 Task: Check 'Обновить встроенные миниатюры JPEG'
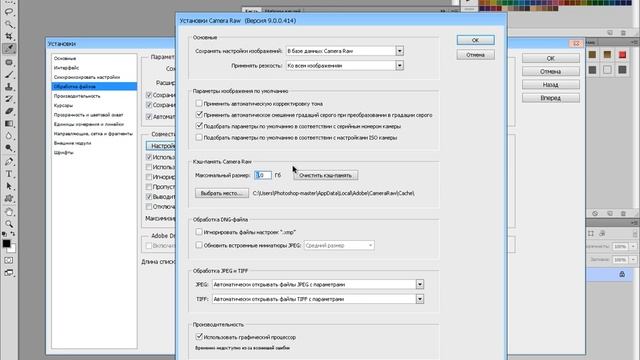[x=199, y=245]
